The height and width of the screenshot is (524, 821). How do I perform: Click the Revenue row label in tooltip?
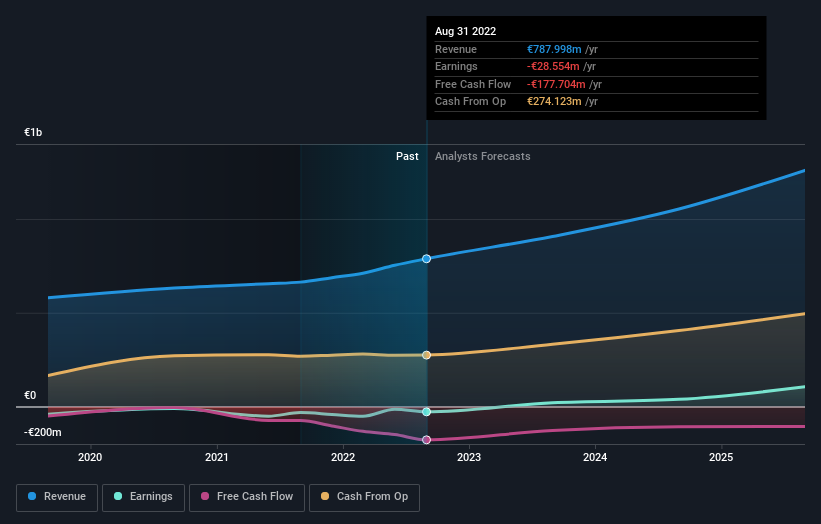pyautogui.click(x=456, y=49)
